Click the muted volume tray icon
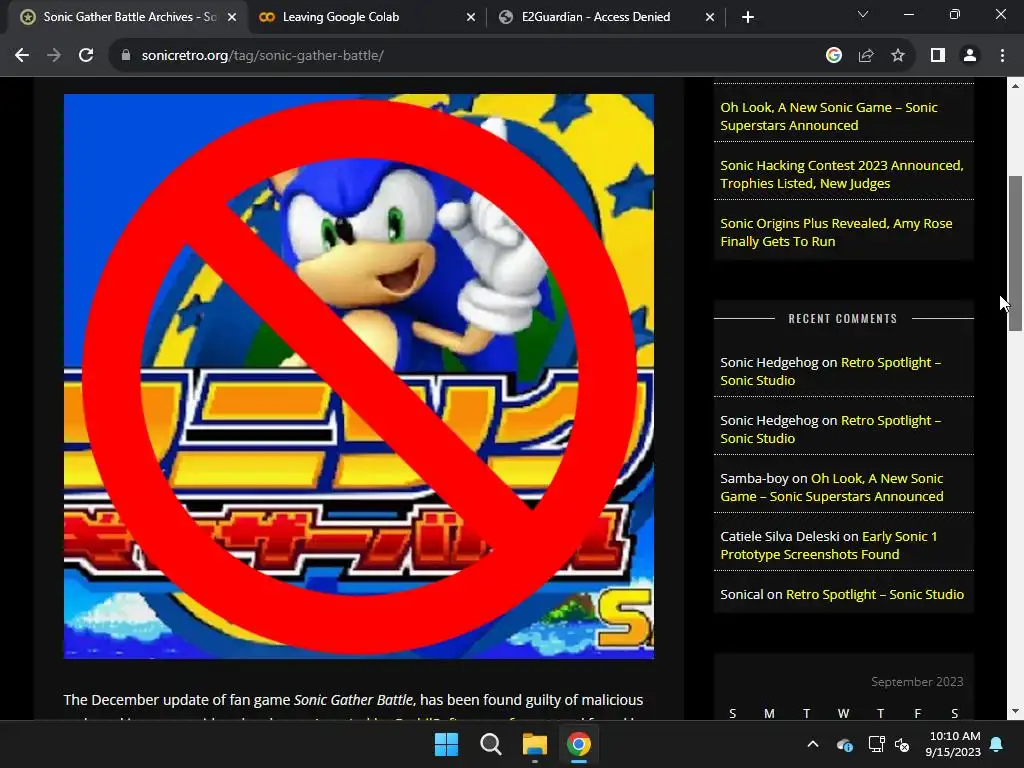Screen dimensions: 1024x768 point(902,744)
